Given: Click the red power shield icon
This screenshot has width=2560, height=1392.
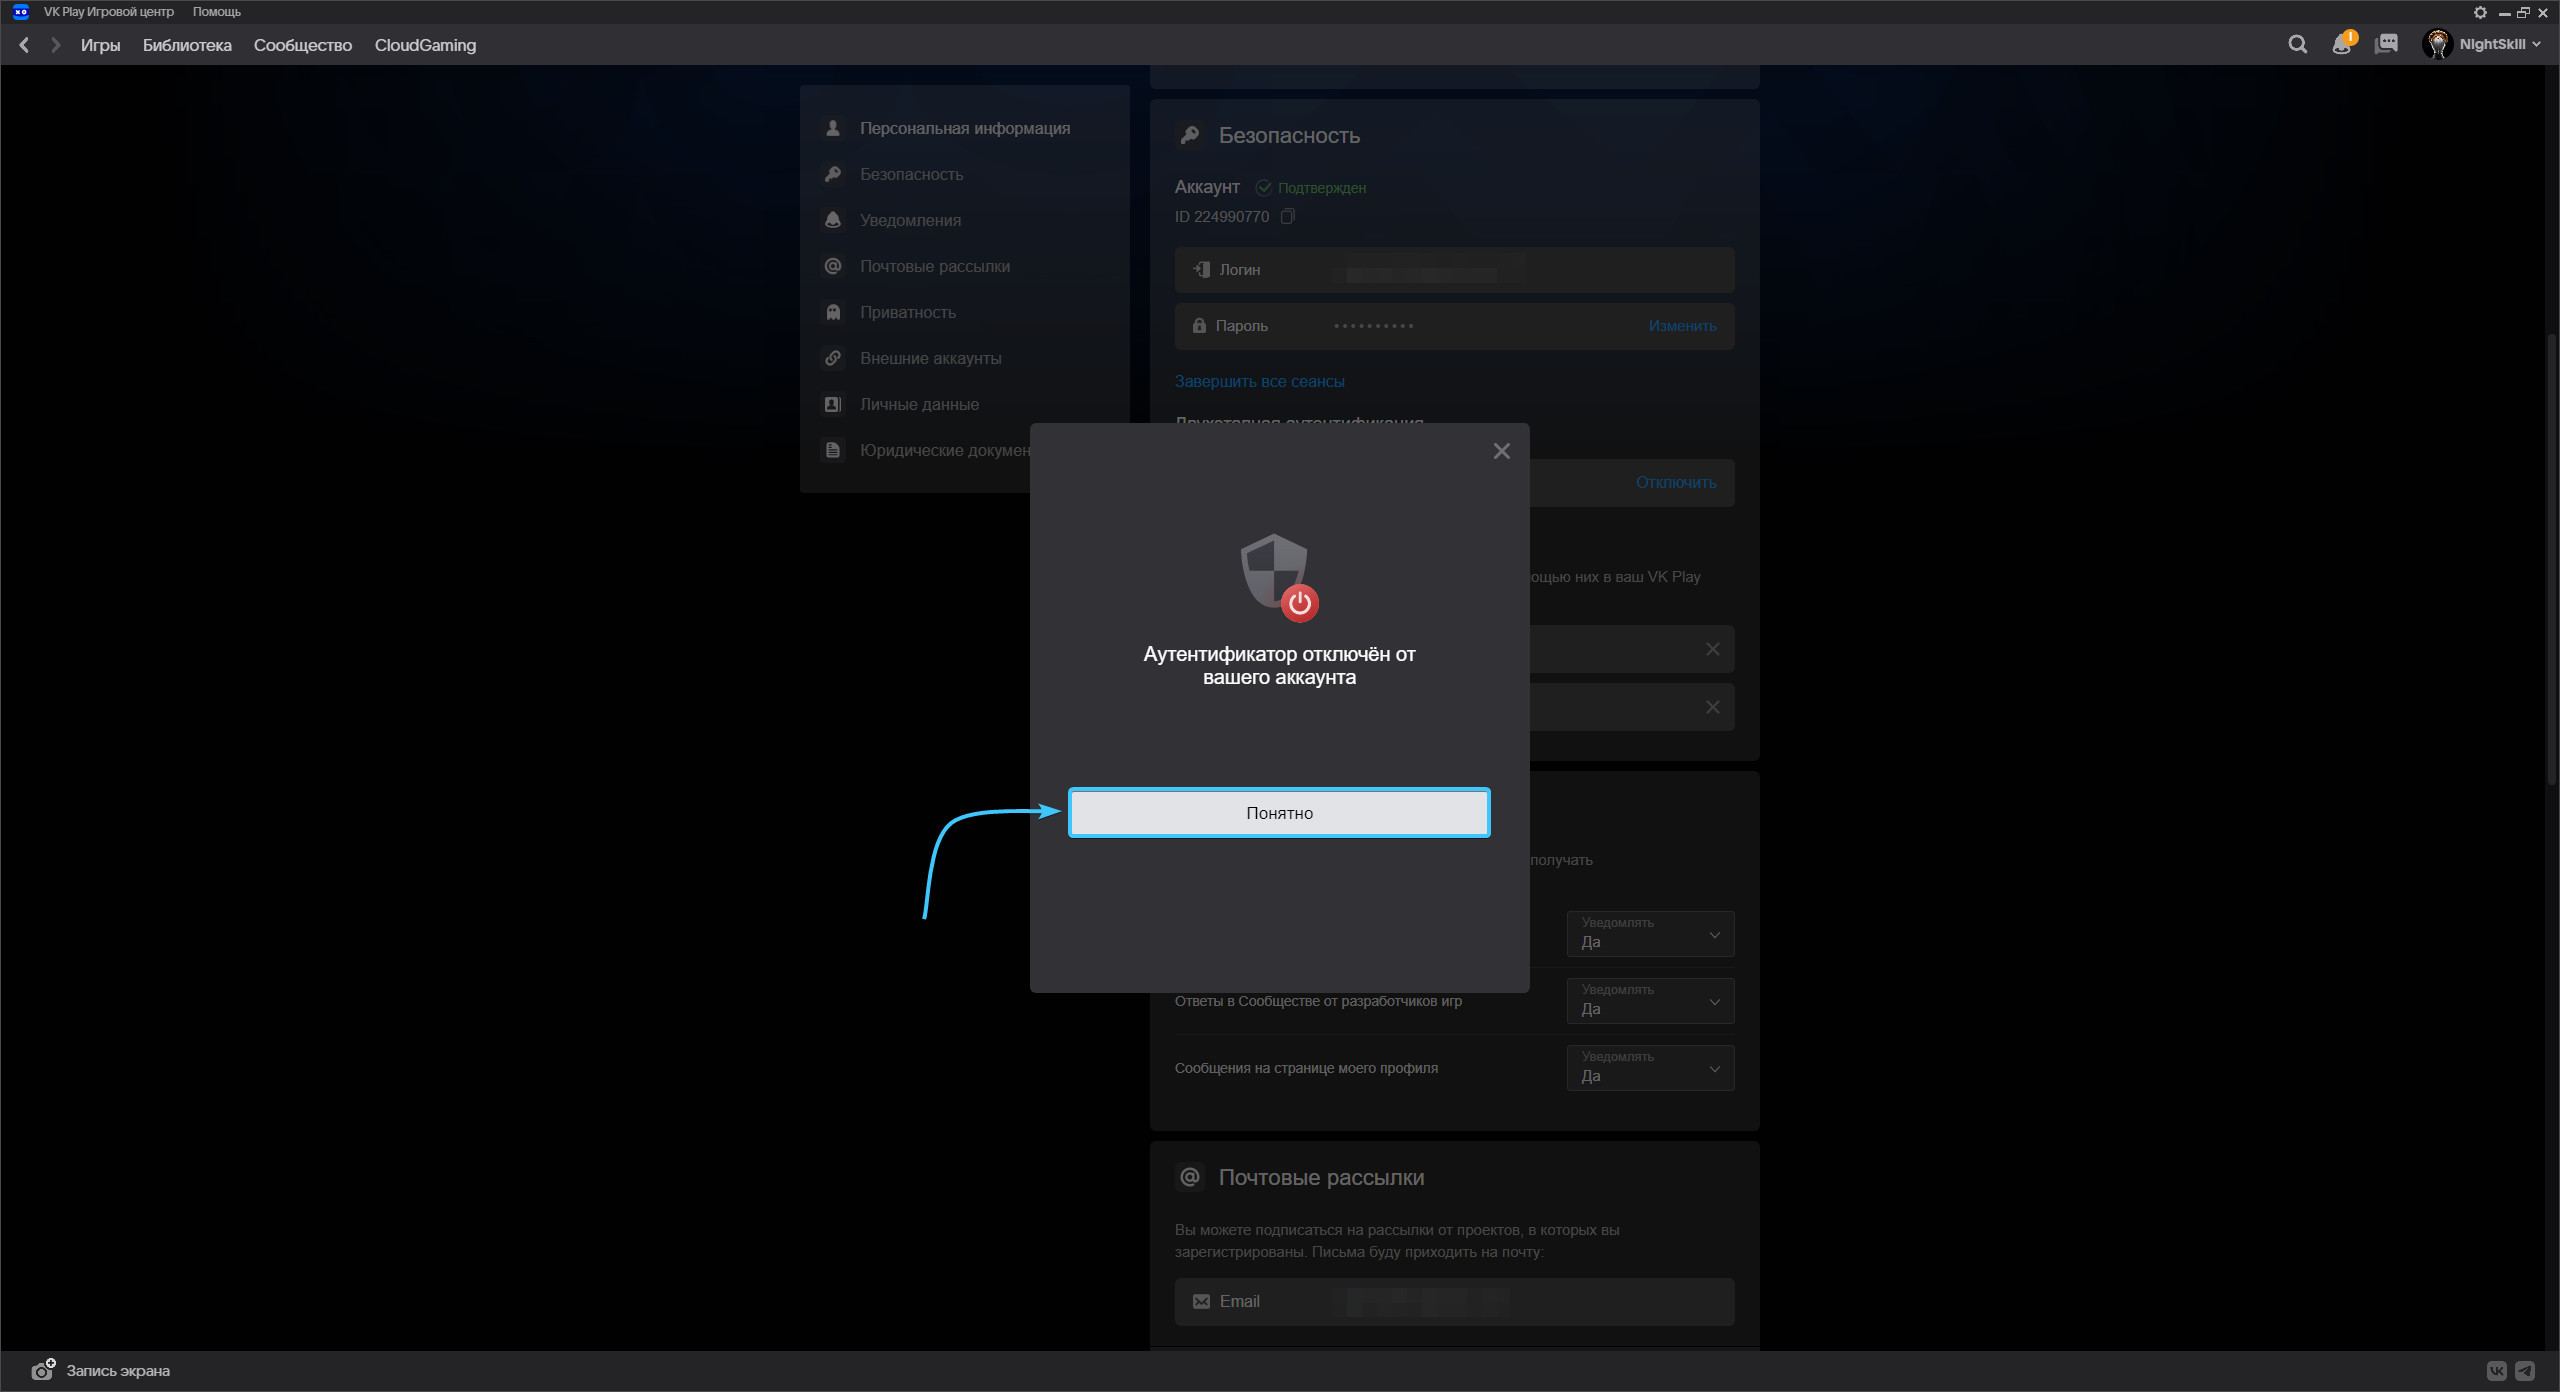Looking at the screenshot, I should pyautogui.click(x=1279, y=577).
